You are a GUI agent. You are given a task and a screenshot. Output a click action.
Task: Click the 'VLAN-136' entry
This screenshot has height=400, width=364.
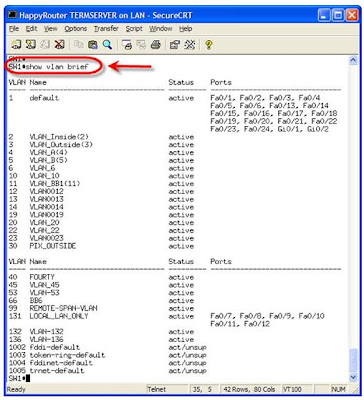tap(46, 339)
